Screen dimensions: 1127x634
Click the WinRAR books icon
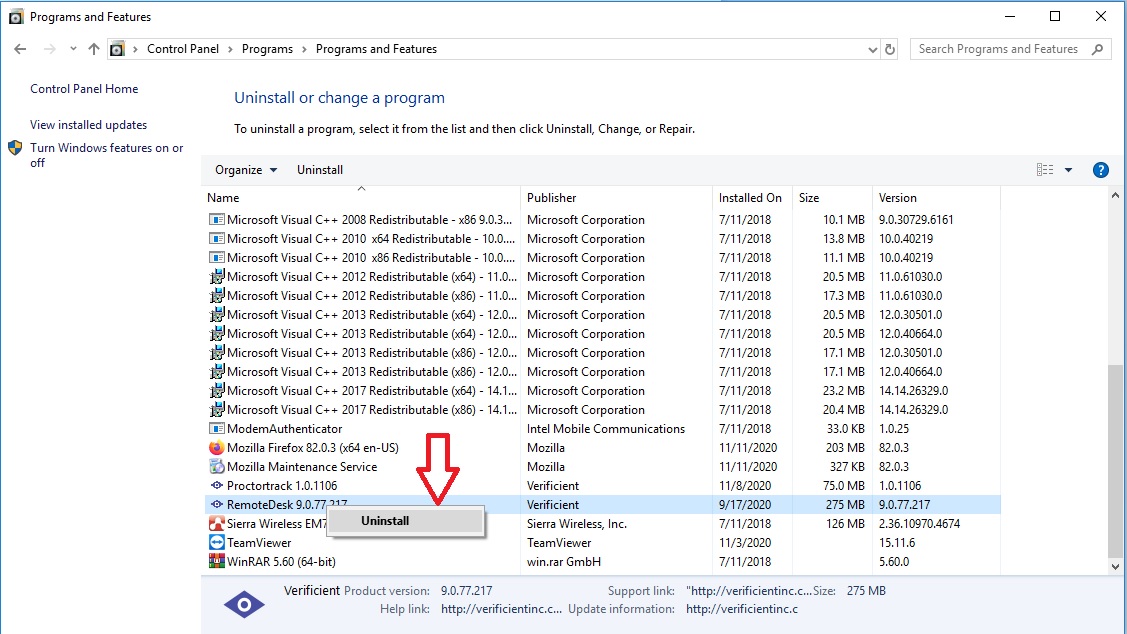tap(216, 561)
